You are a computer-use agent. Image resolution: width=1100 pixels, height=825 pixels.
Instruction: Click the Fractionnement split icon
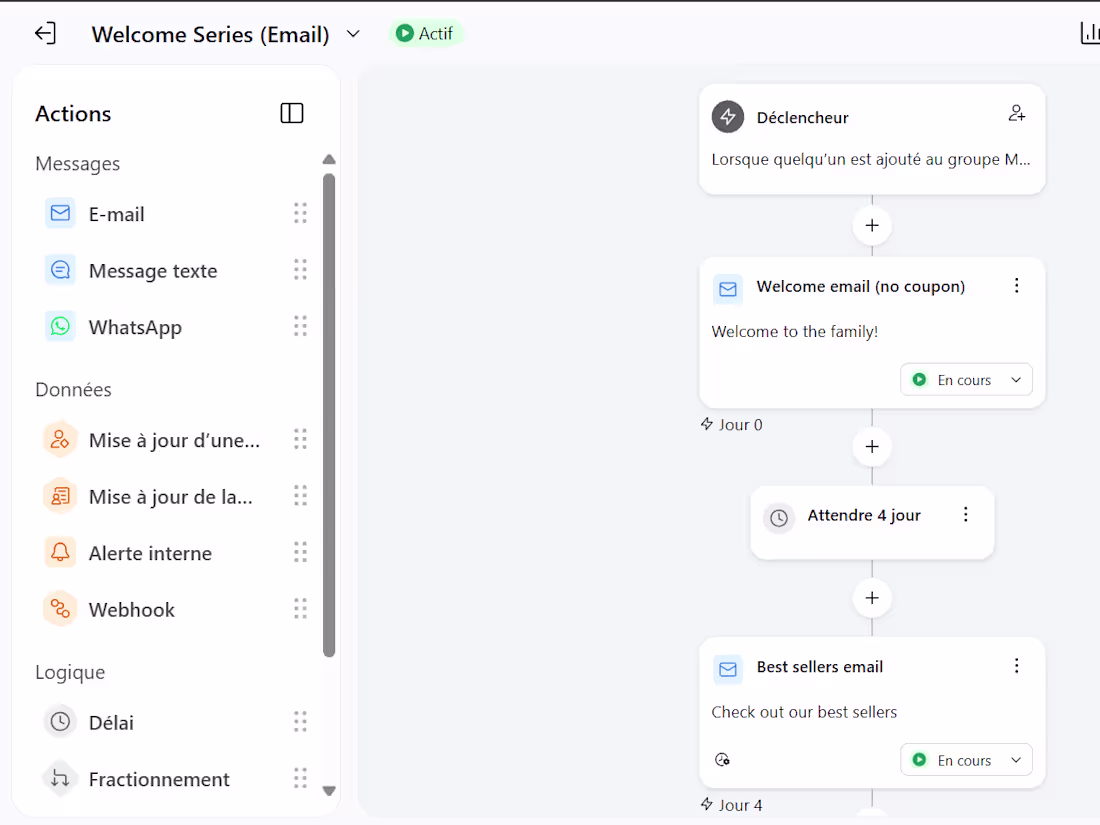[60, 779]
